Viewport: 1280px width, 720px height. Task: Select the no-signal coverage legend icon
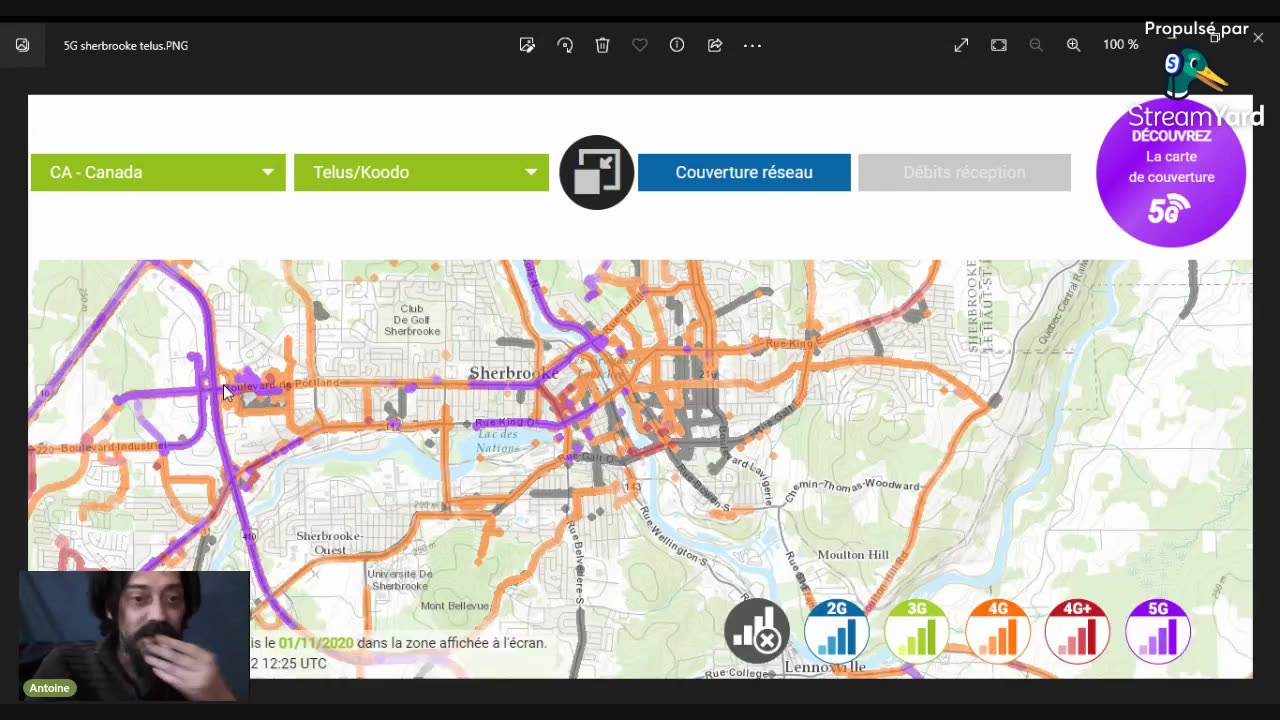click(757, 631)
